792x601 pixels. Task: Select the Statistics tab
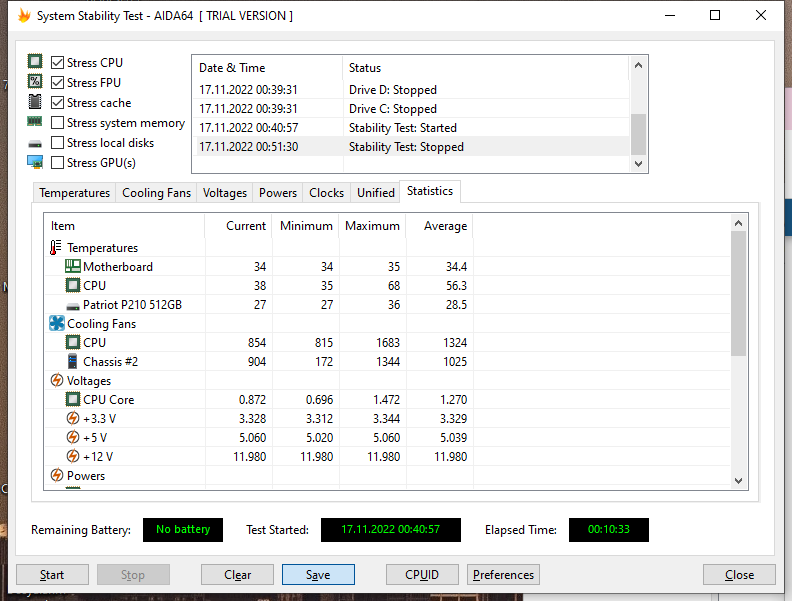430,191
